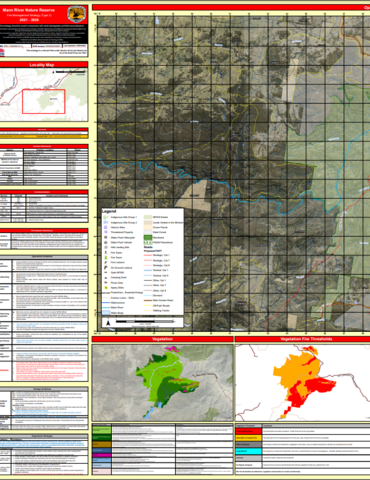370x480 pixels.
Task: Click the magenta swatch in vegetation table
Action: click(x=102, y=455)
